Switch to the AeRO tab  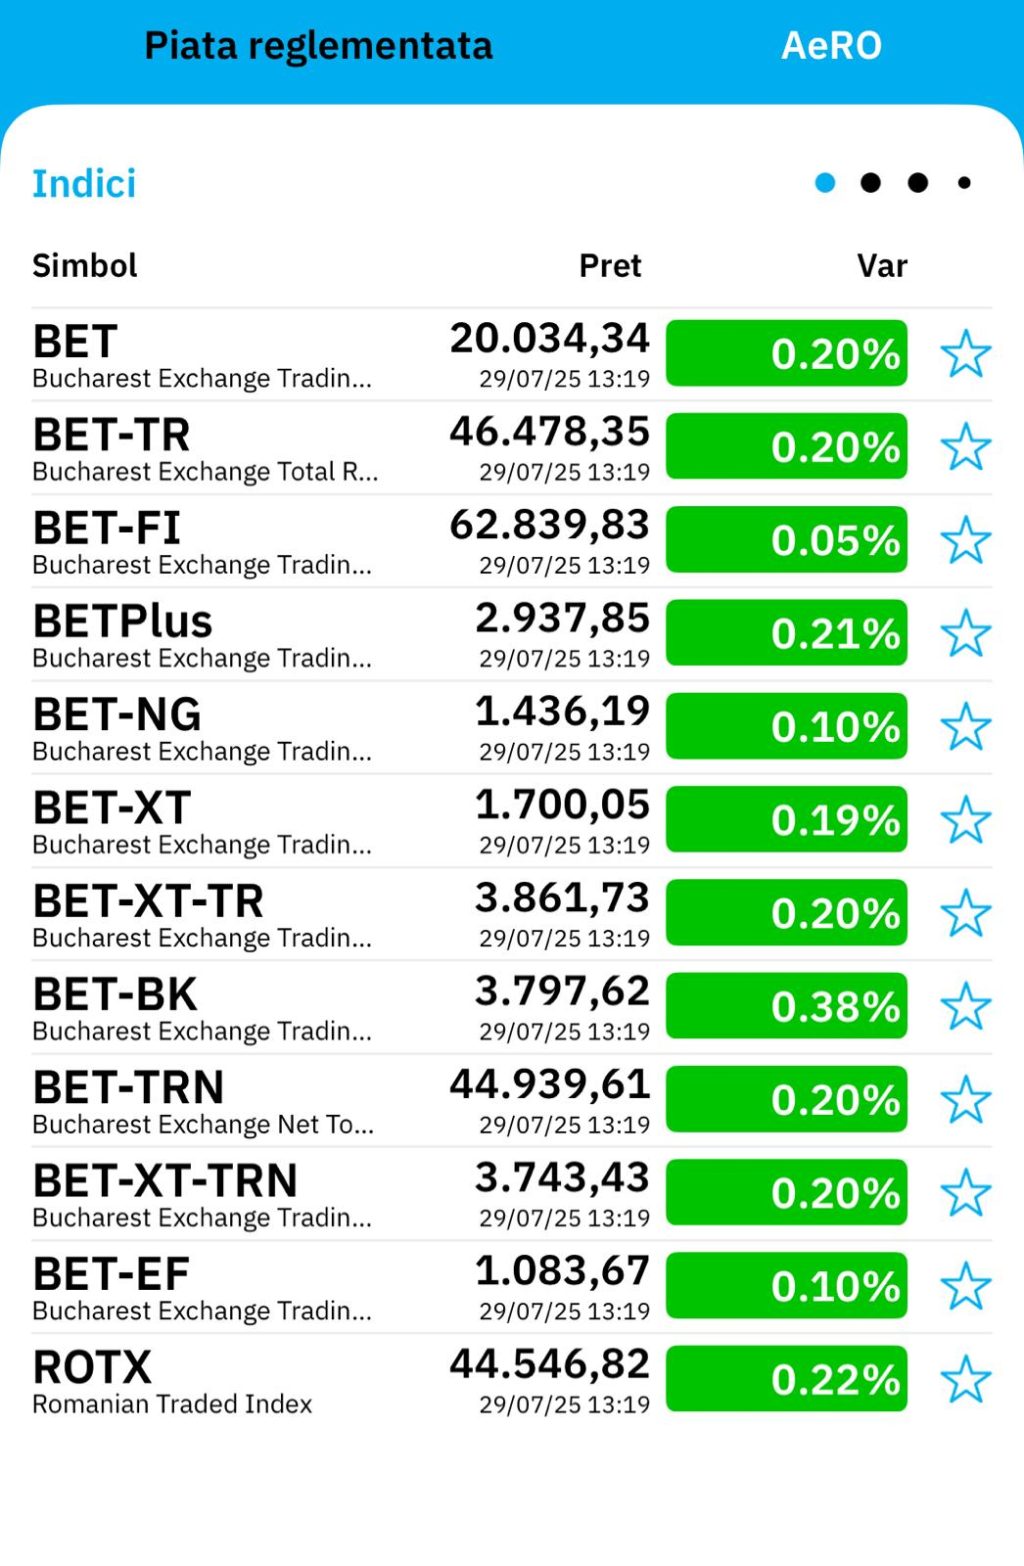click(831, 46)
